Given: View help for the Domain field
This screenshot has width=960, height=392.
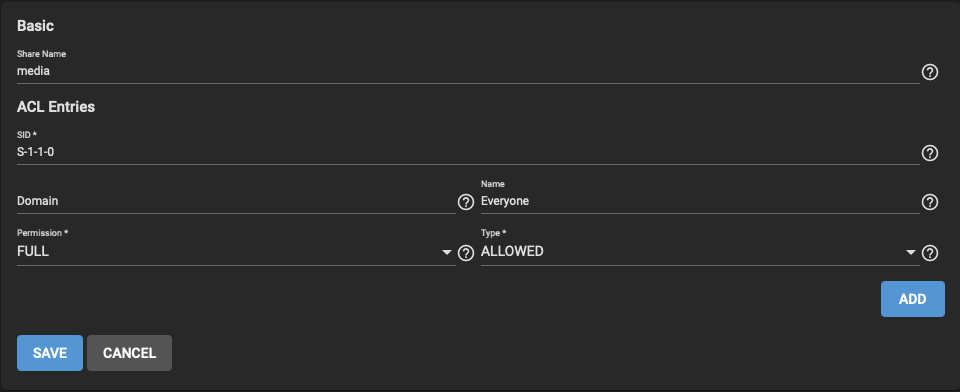Looking at the screenshot, I should 466,202.
